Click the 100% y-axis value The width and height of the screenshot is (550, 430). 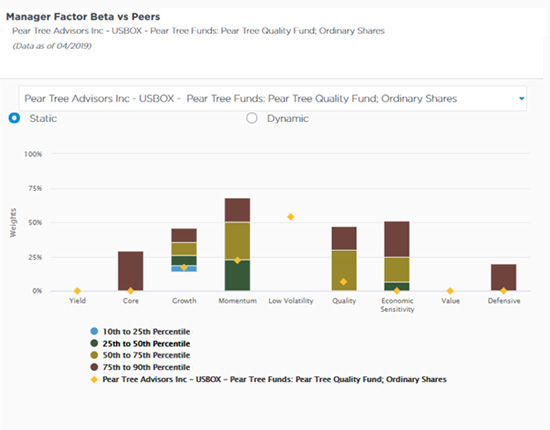click(33, 154)
